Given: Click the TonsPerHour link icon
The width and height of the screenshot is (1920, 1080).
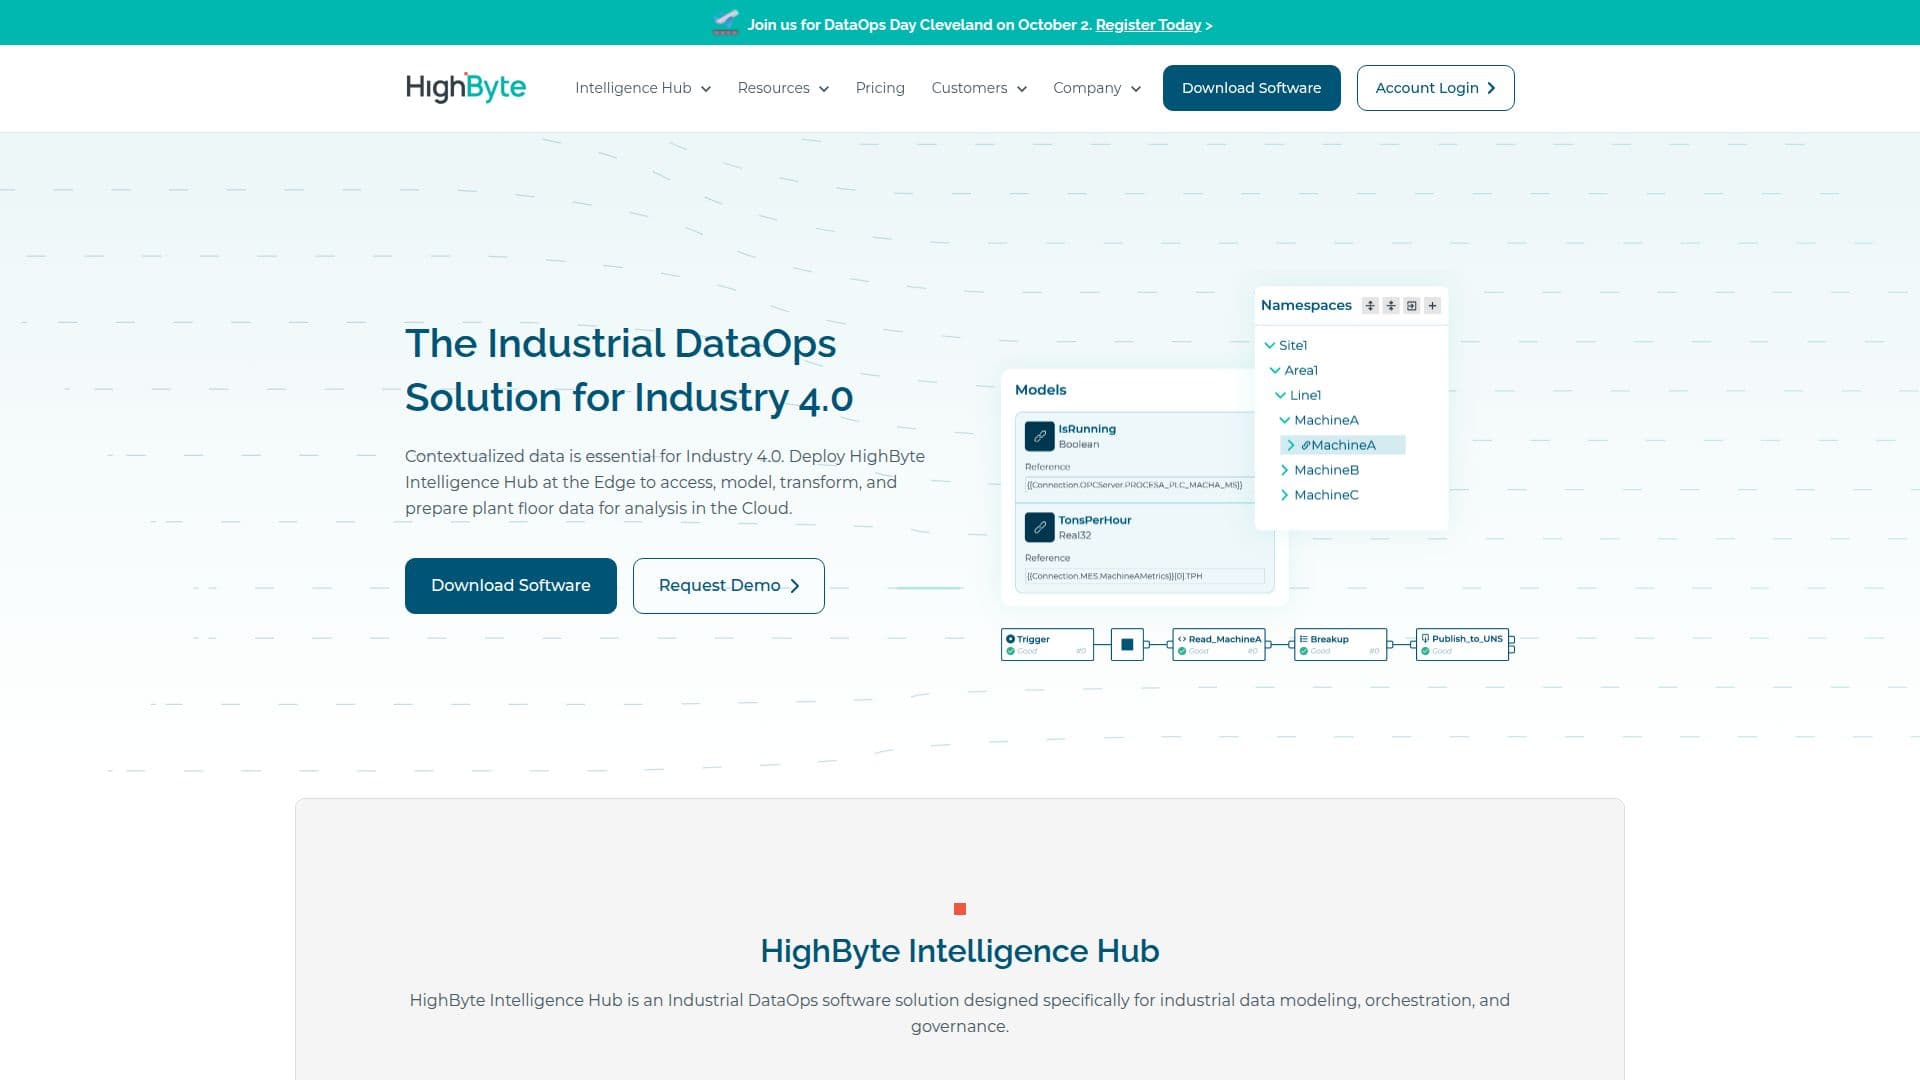Looking at the screenshot, I should click(1040, 527).
